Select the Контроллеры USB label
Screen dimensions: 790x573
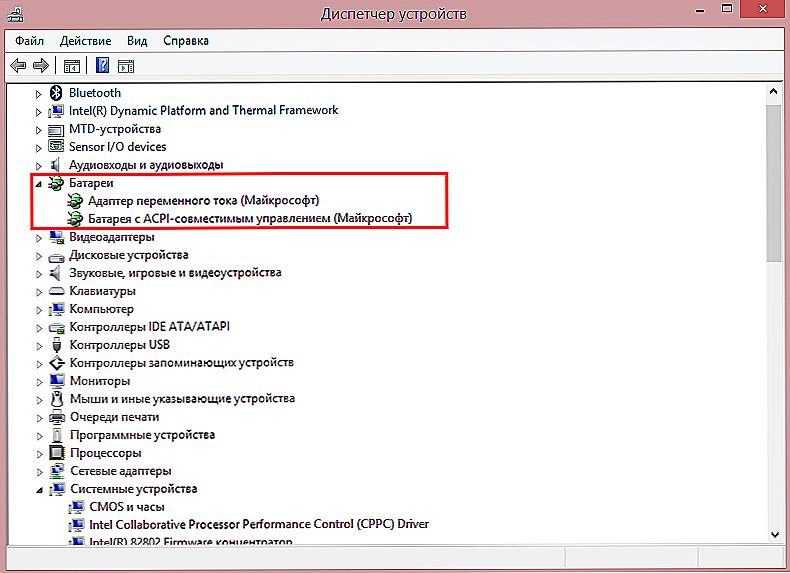[119, 345]
